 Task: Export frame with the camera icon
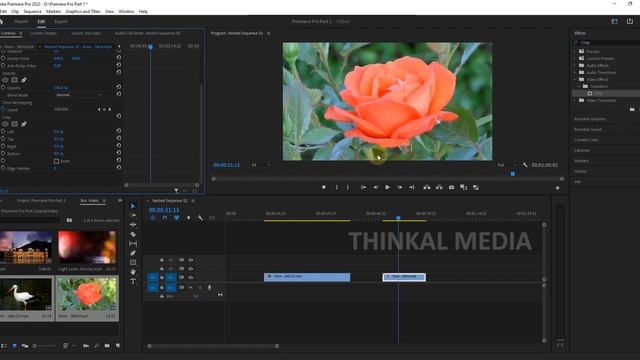[x=451, y=187]
